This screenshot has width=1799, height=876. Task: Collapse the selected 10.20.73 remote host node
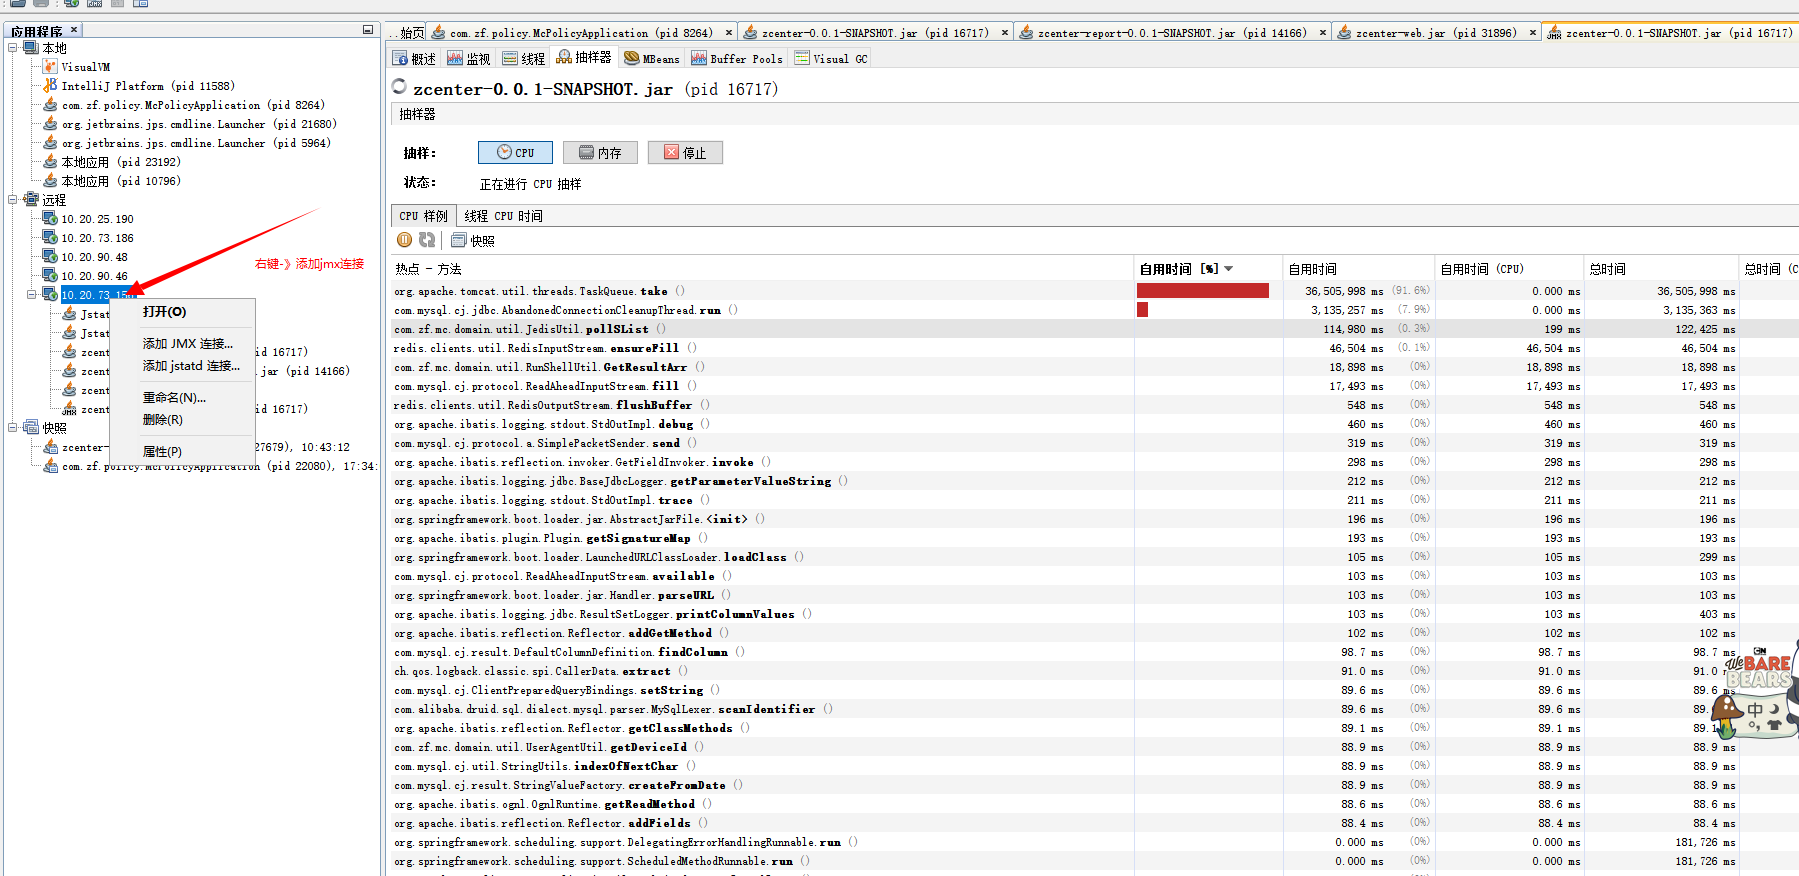coord(32,295)
